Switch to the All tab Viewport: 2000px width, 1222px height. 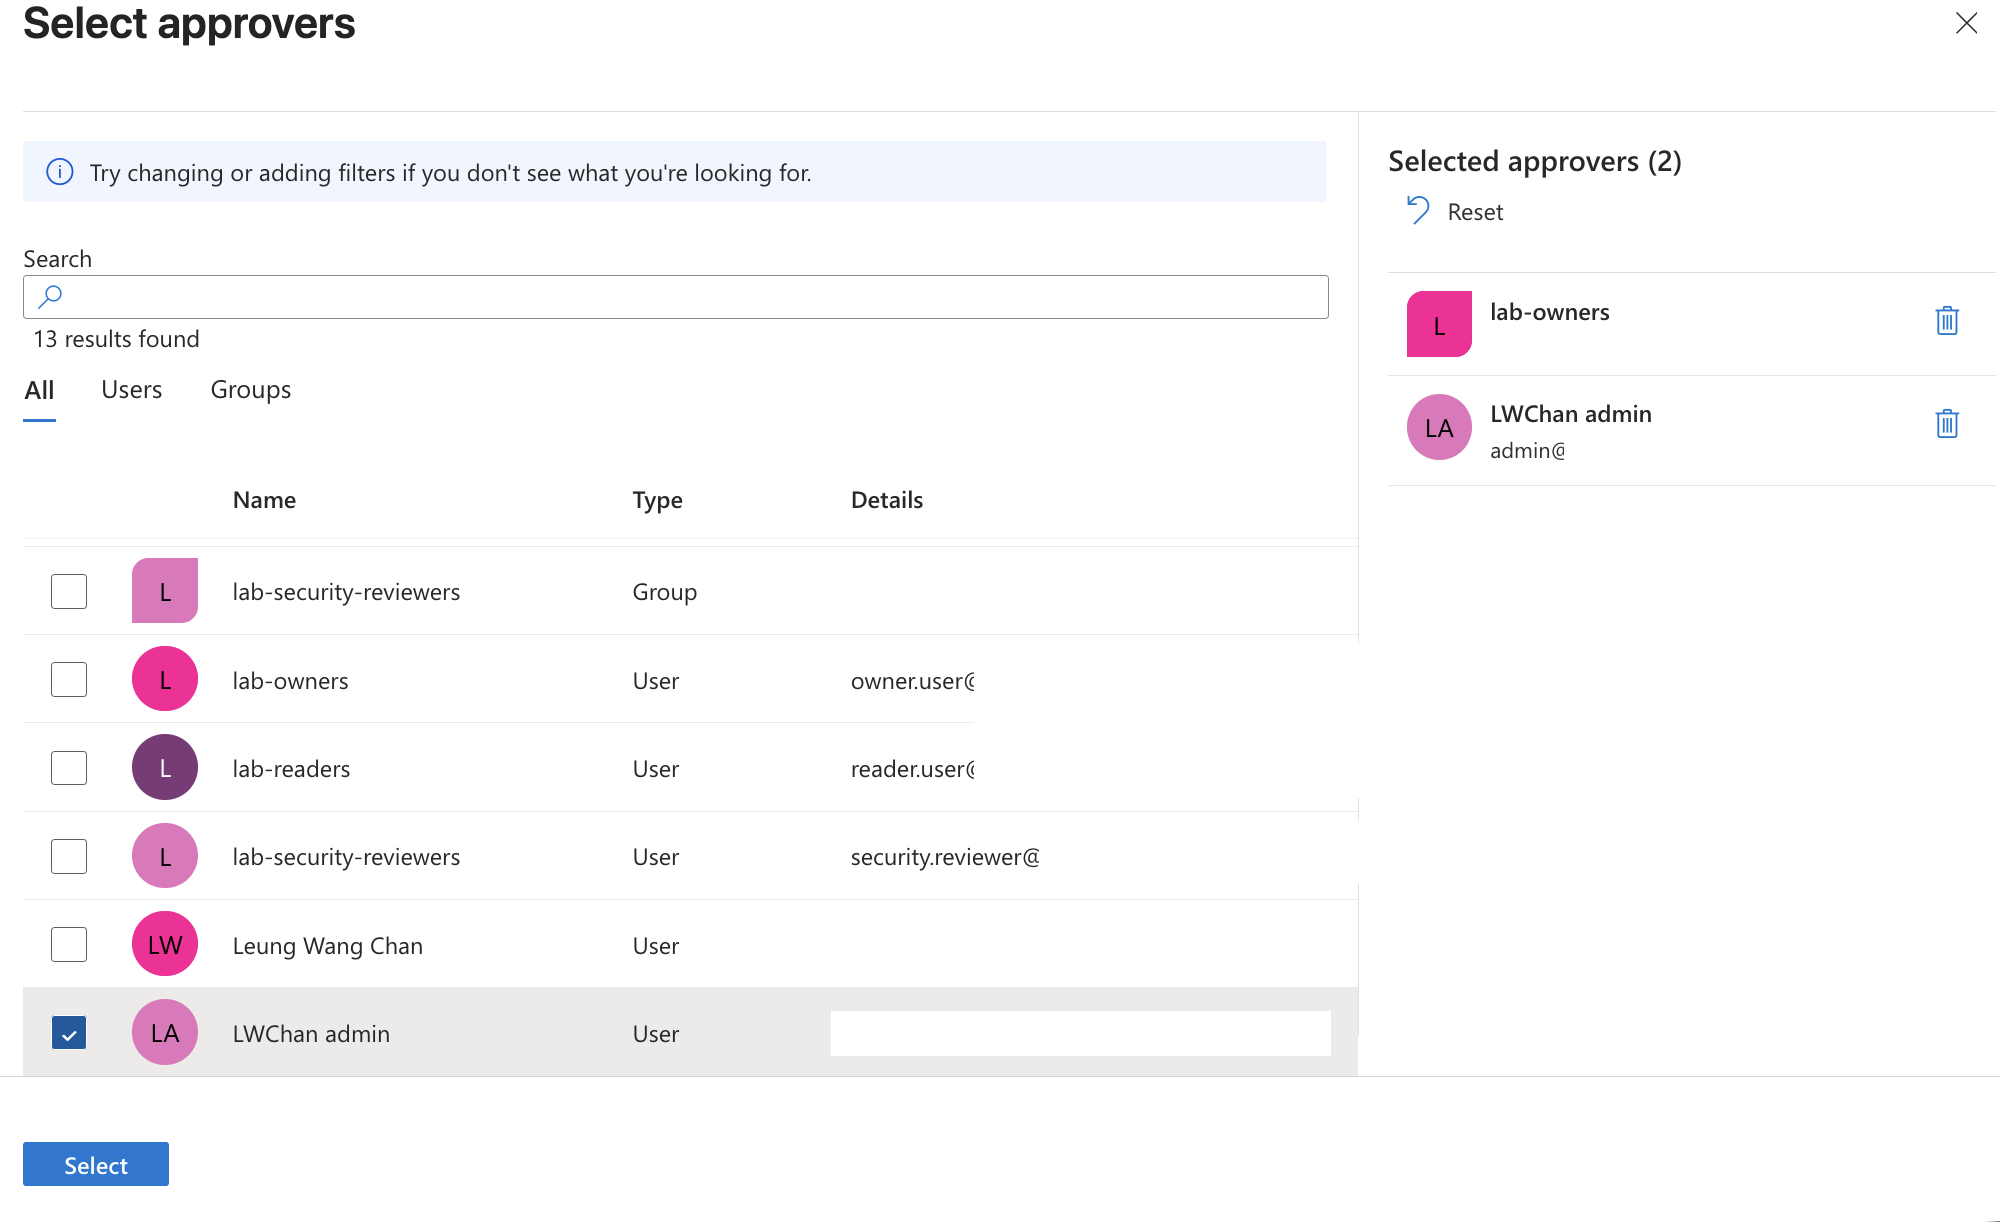pos(39,390)
